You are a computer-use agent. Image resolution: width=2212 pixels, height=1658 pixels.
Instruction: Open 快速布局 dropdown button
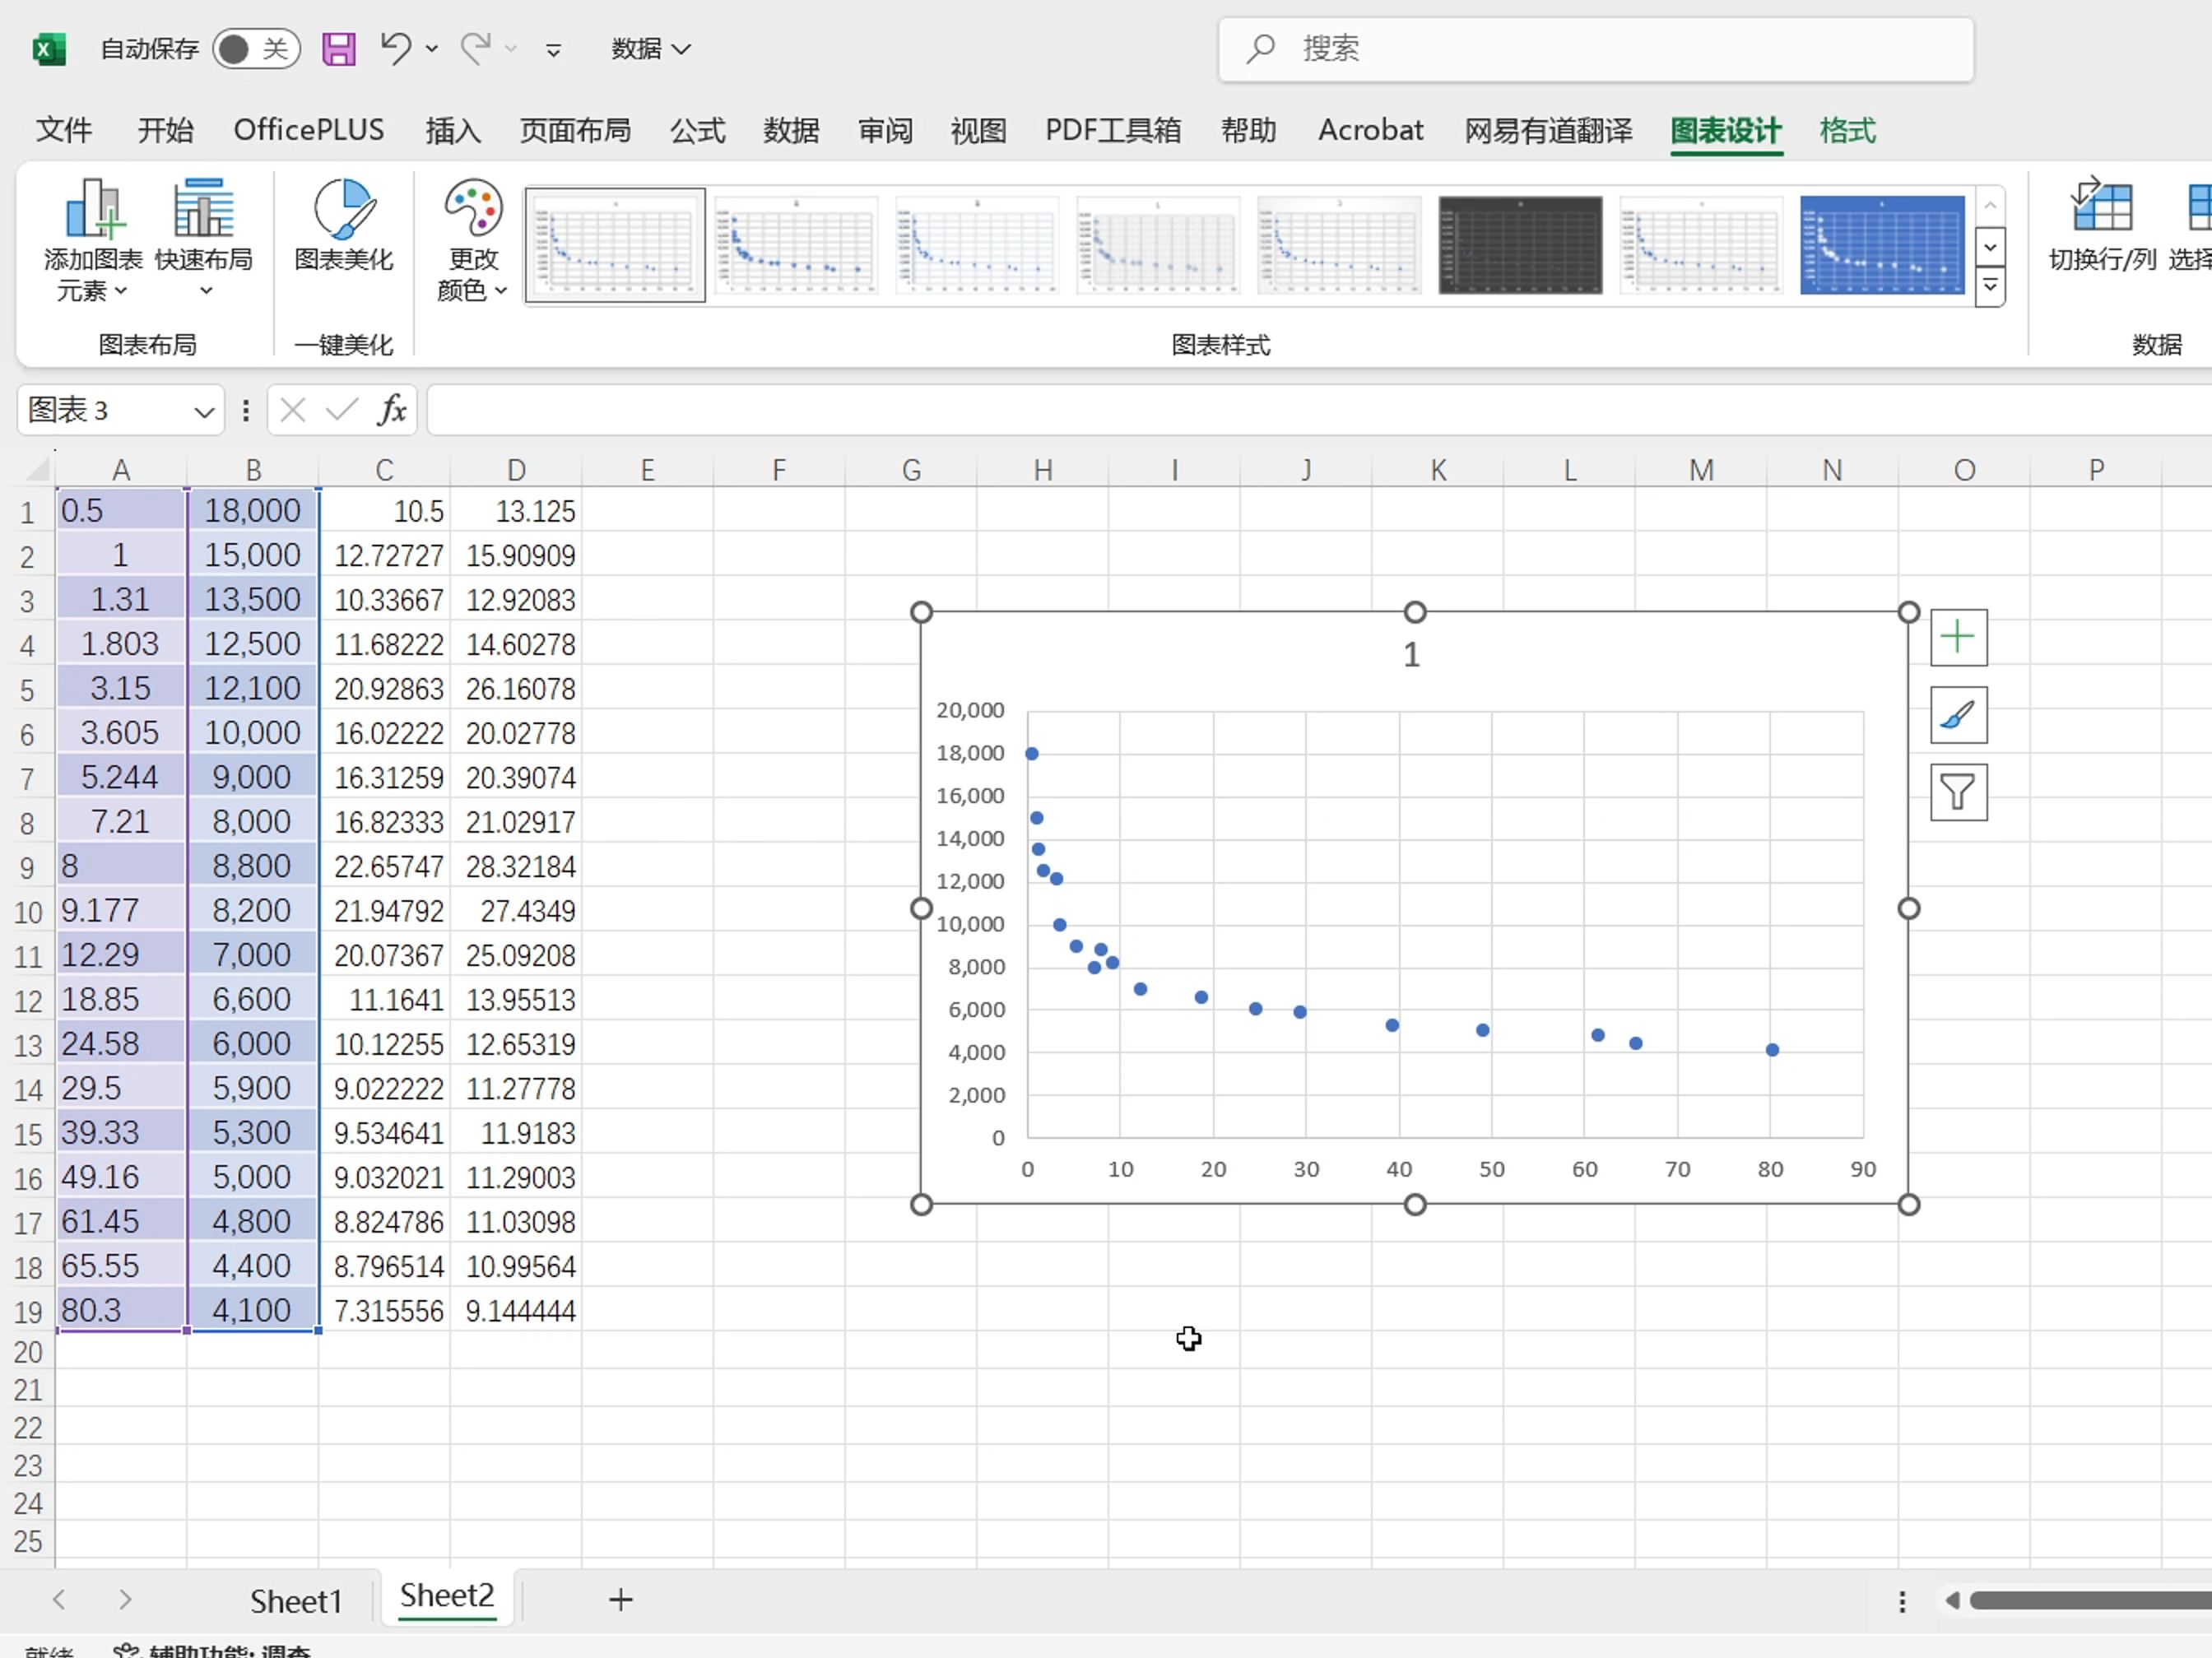[204, 240]
